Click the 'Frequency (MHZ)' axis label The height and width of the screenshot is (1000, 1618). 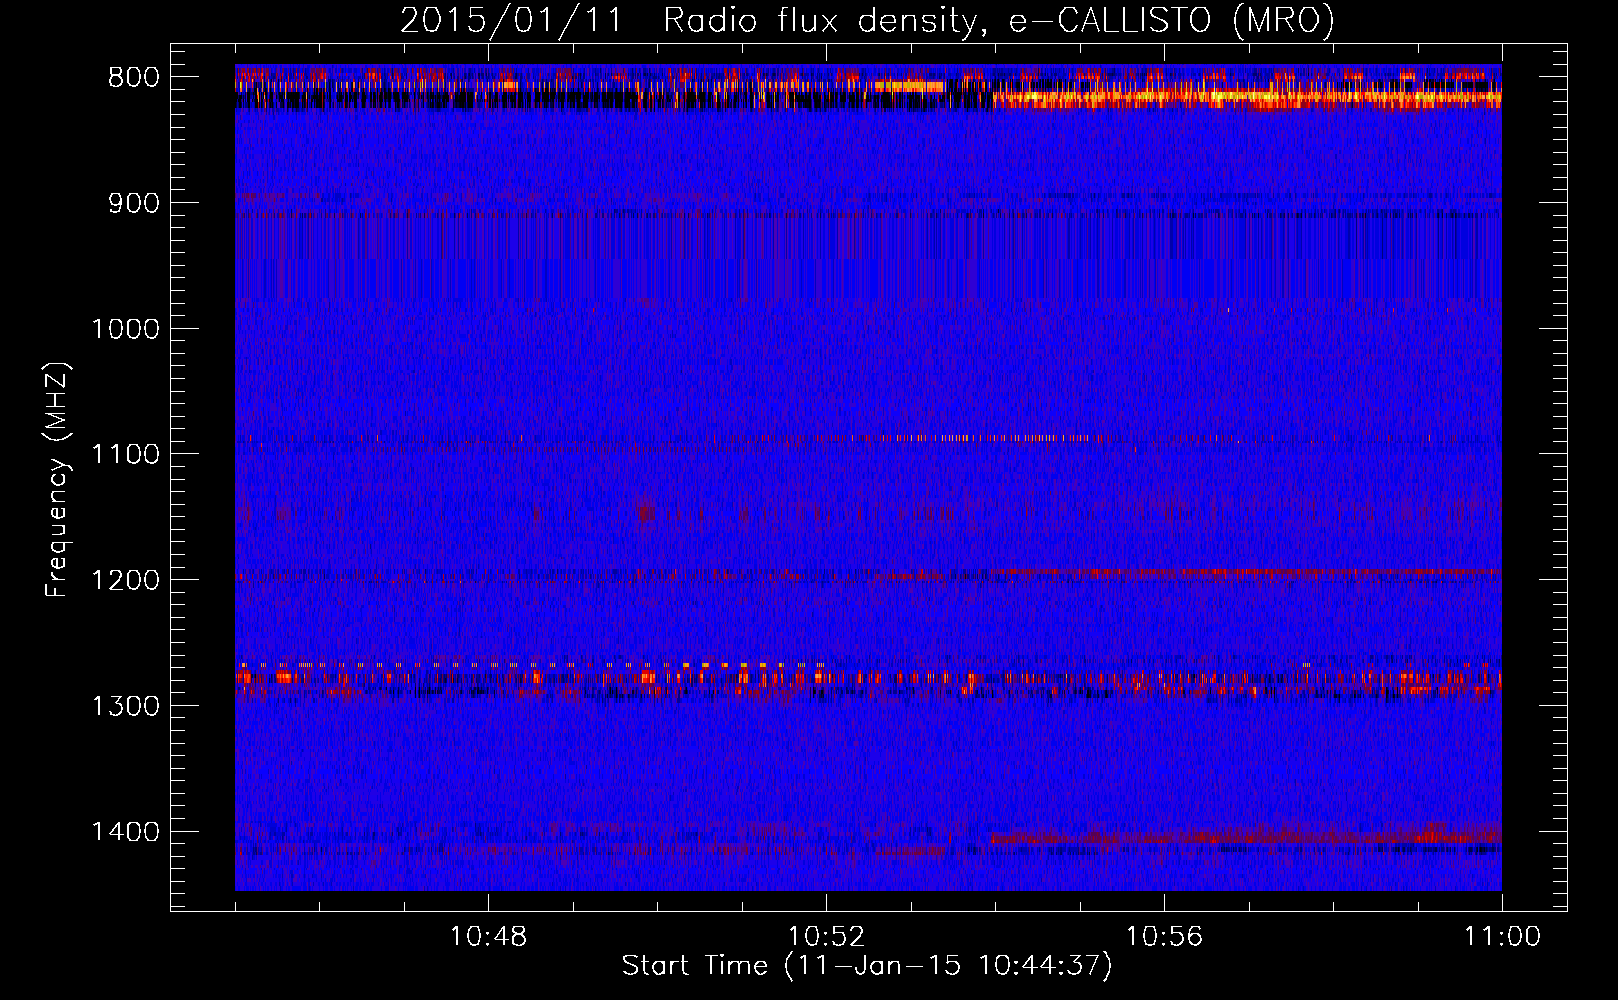tap(57, 479)
